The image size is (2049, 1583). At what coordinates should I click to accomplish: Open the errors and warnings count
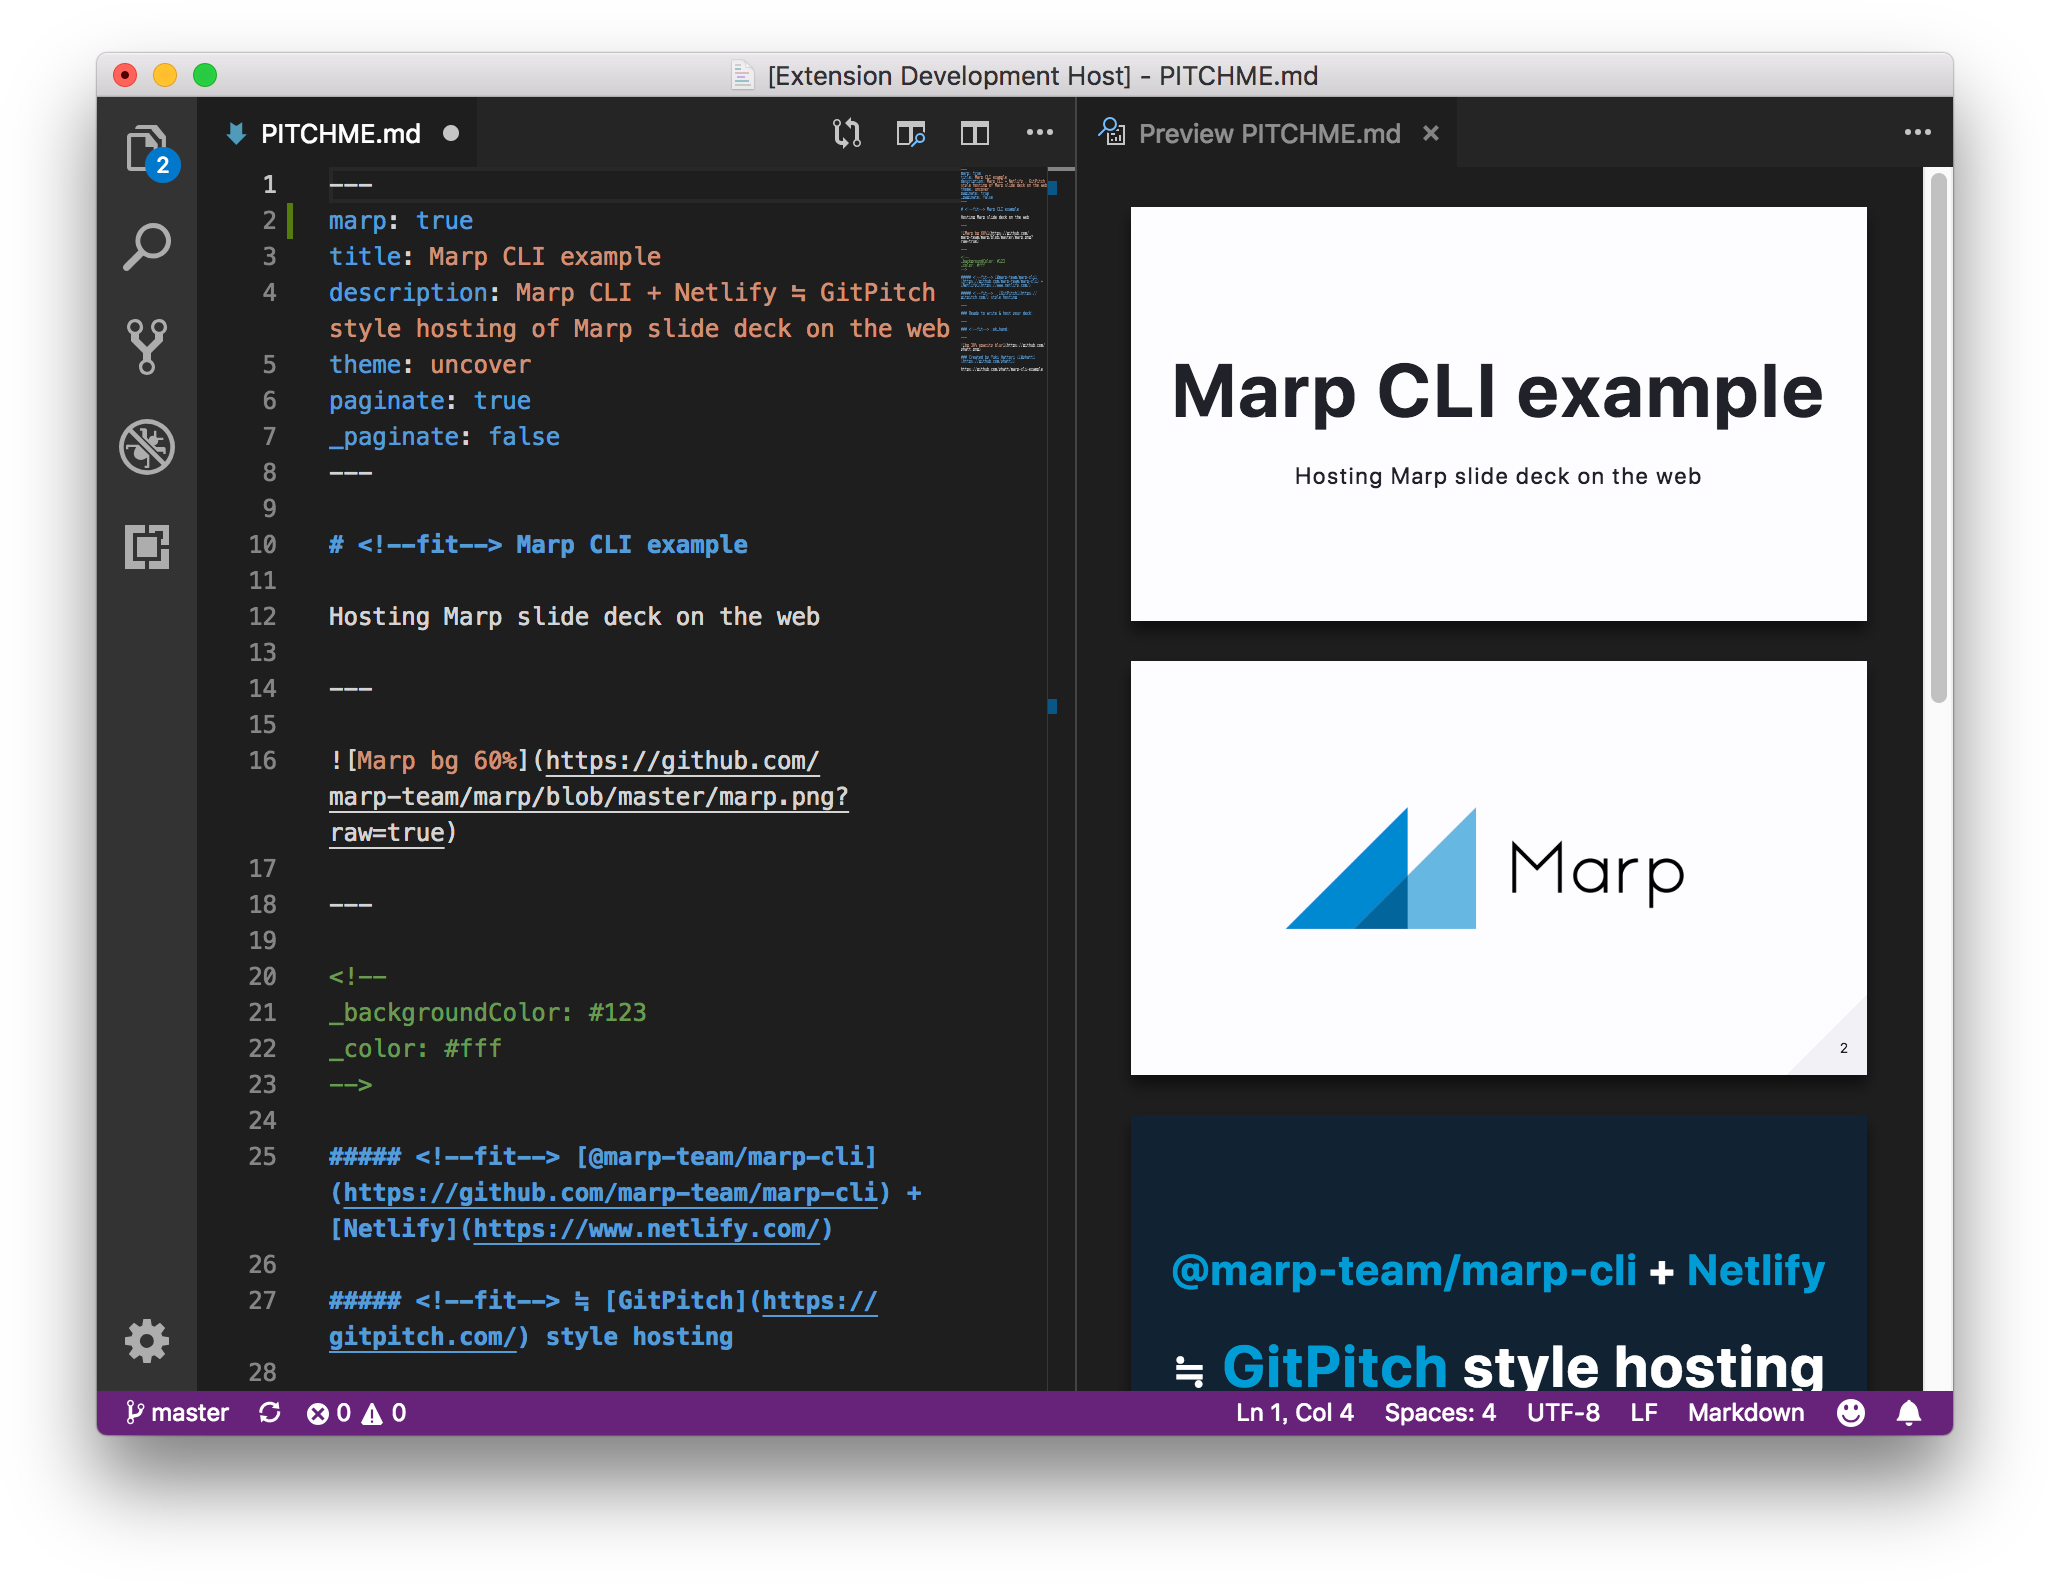pos(357,1412)
